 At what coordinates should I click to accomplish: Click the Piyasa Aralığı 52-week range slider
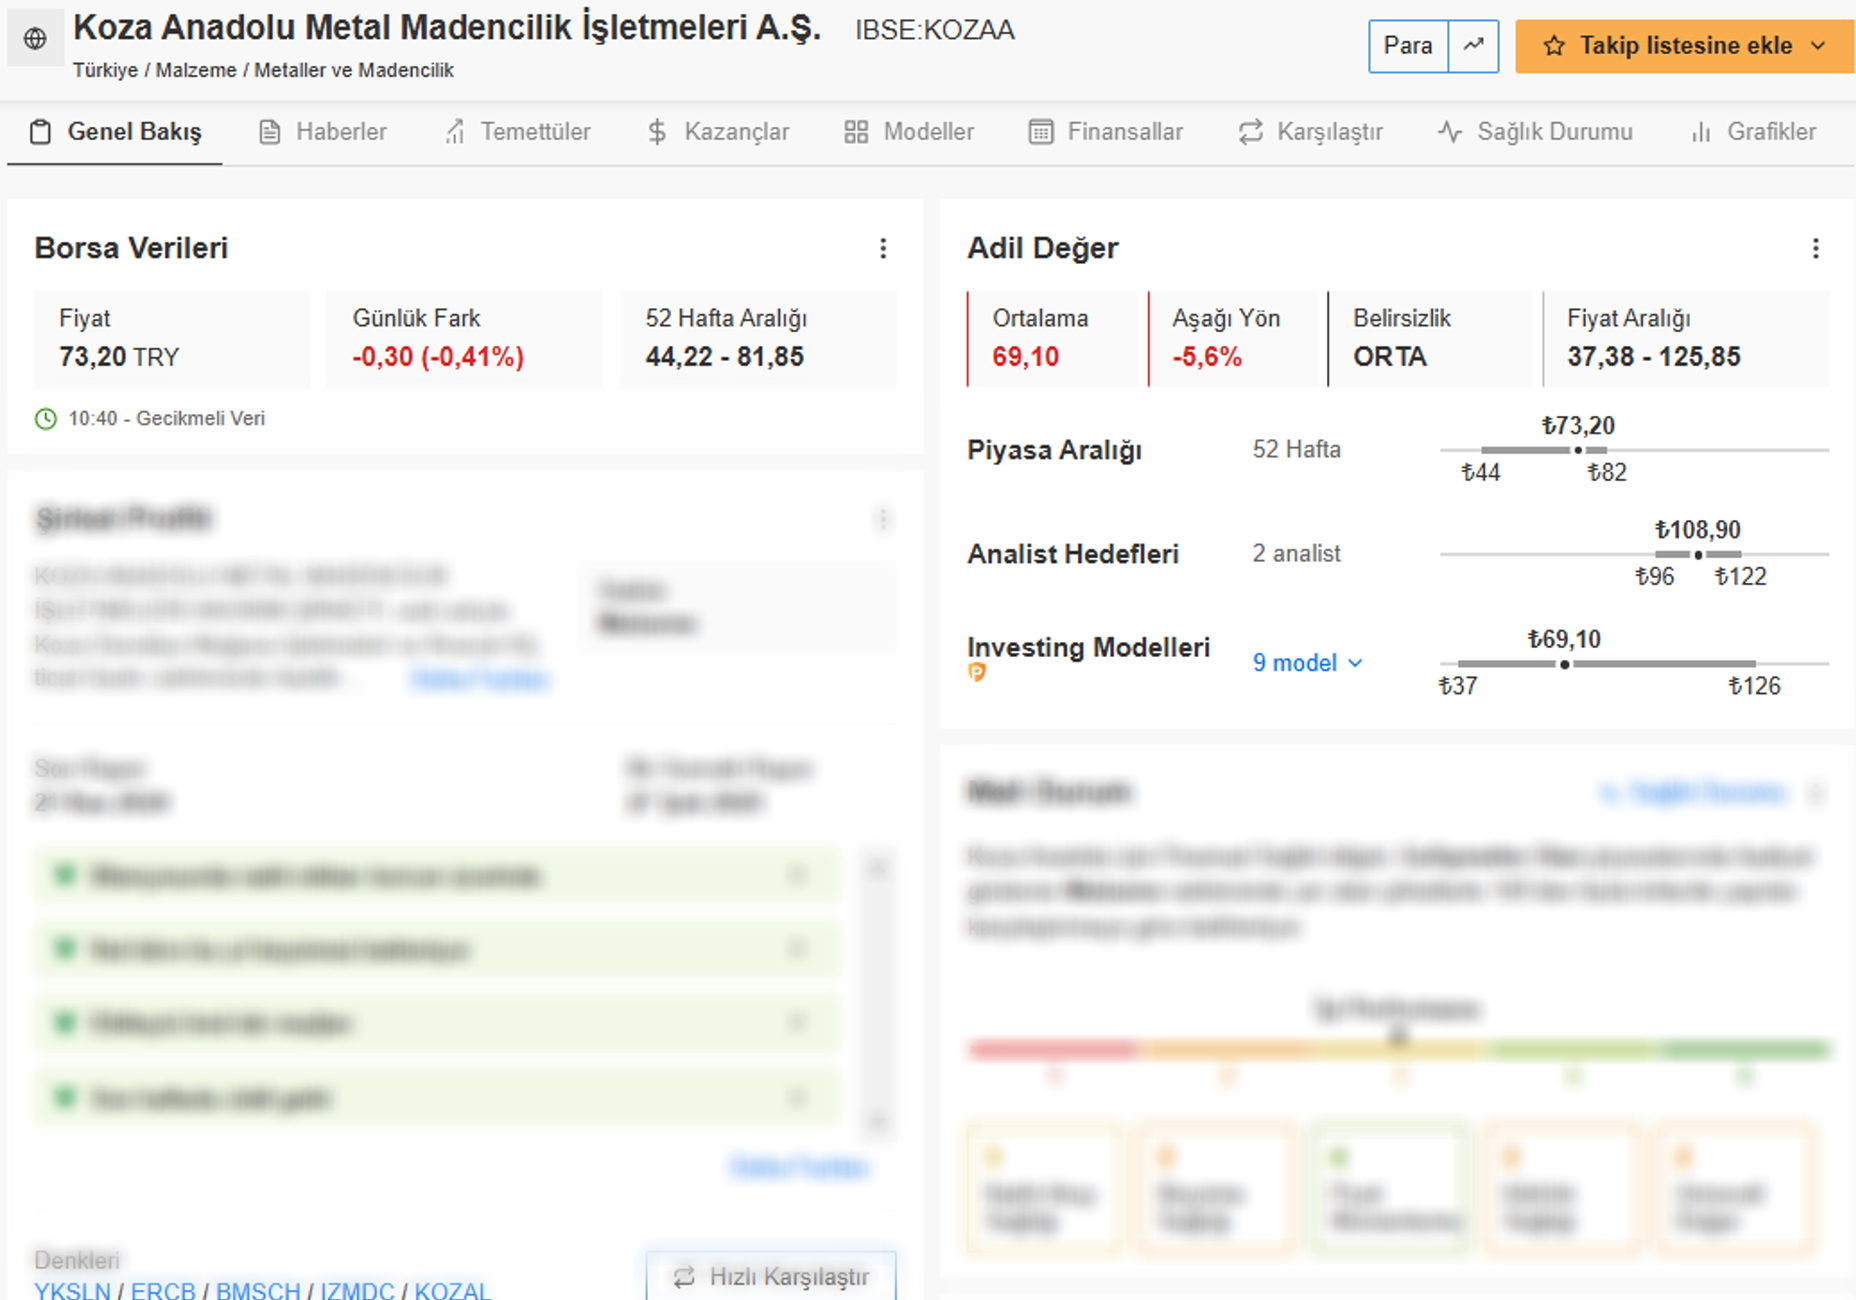1634,450
